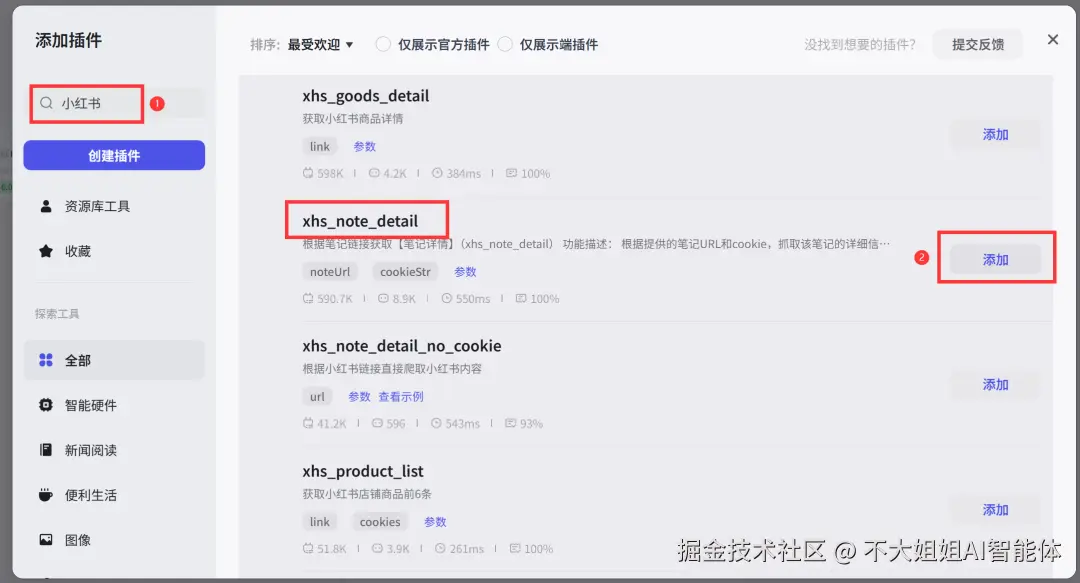
Task: Open 查看示例 link for xhs_note_detail_no_cookie
Action: pos(401,397)
